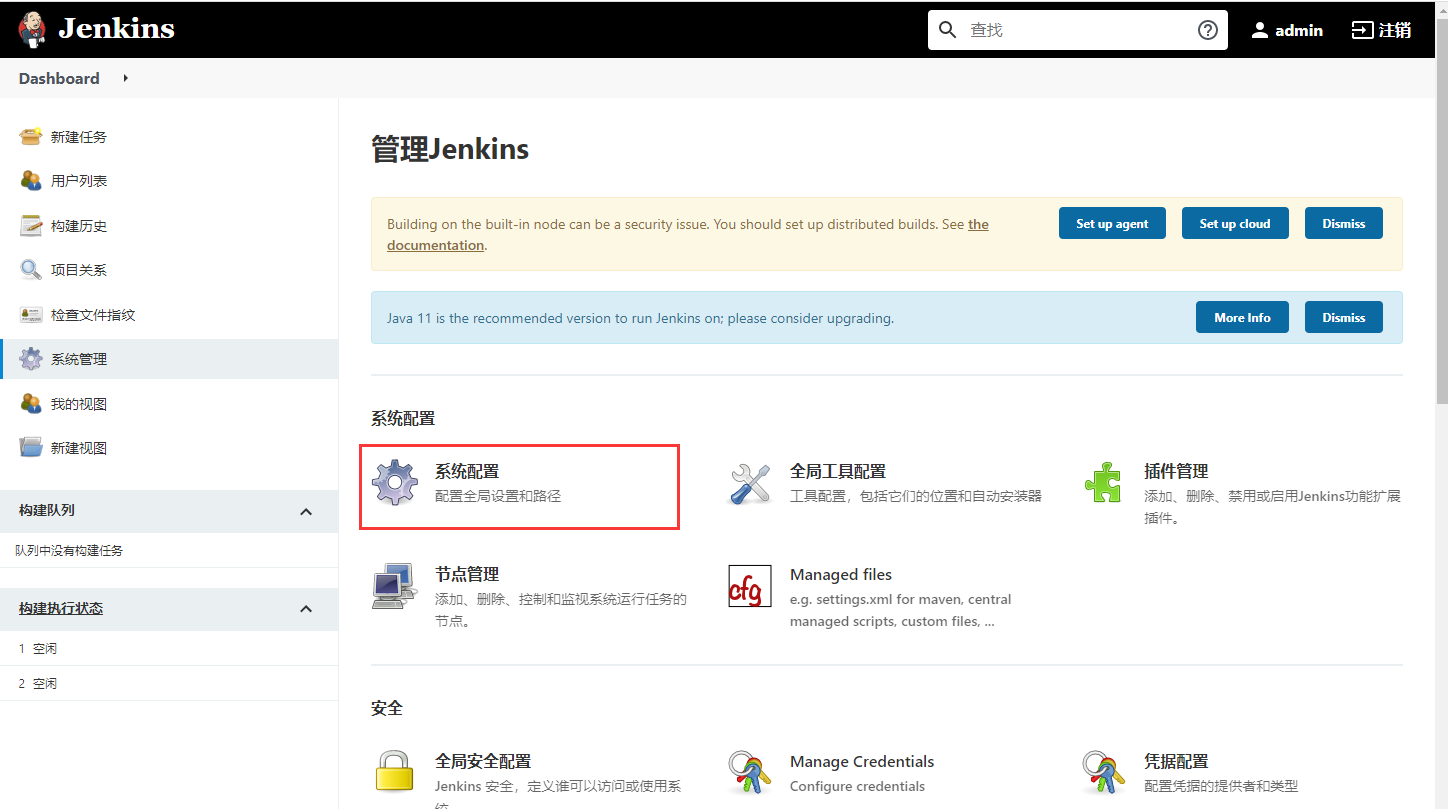This screenshot has height=809, width=1448.
Task: Click the 检查文件指纹 fingerprint icon
Action: 31,315
